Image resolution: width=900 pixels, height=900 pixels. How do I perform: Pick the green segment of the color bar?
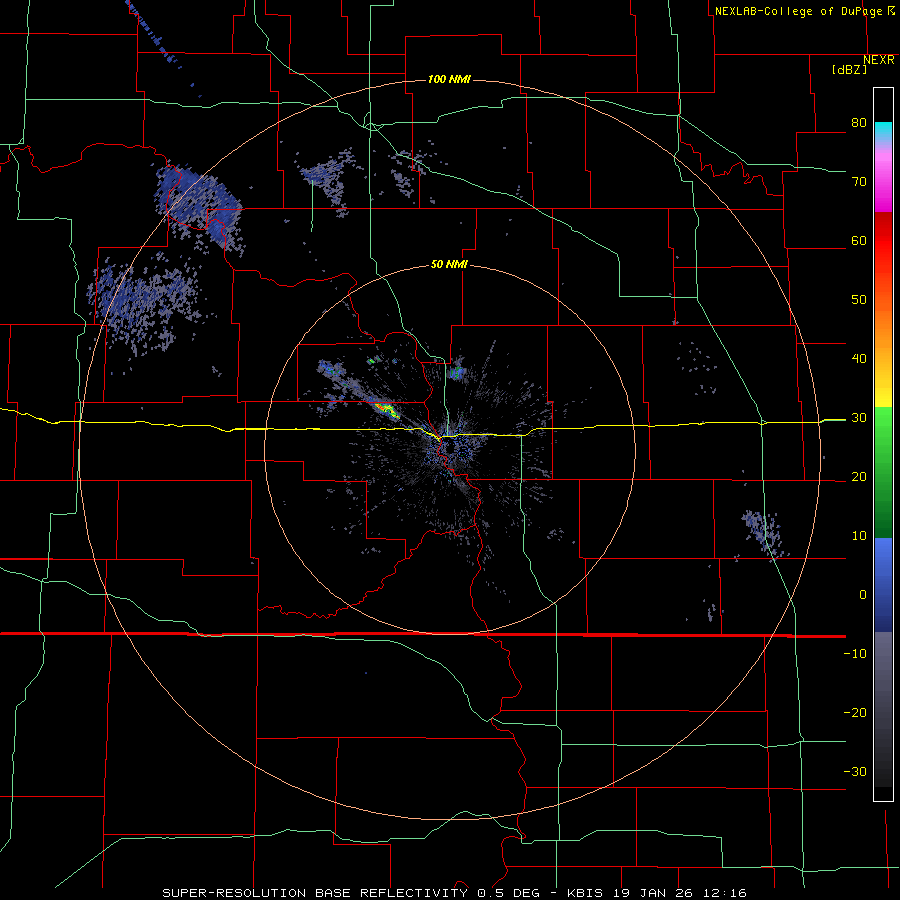tap(883, 472)
